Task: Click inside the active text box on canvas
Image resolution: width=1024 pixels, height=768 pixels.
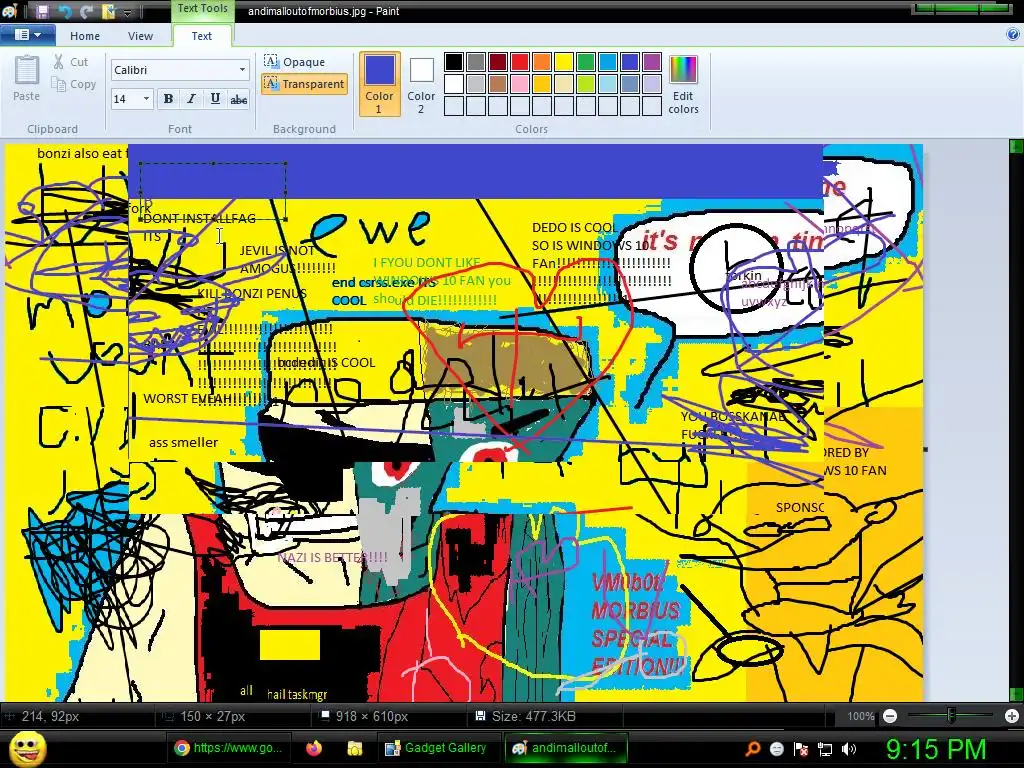Action: tap(213, 191)
